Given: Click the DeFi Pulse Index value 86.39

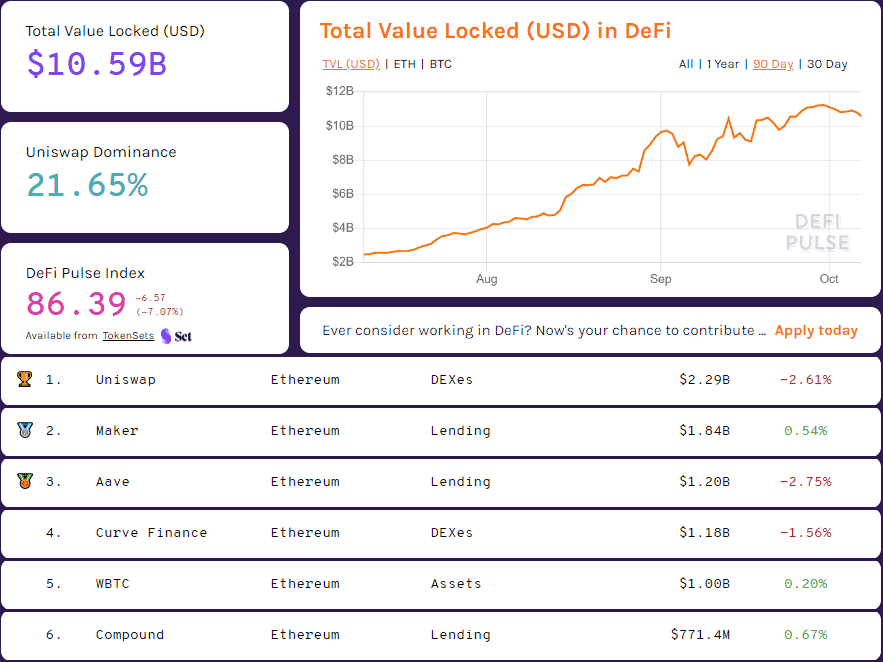Looking at the screenshot, I should click(x=76, y=303).
